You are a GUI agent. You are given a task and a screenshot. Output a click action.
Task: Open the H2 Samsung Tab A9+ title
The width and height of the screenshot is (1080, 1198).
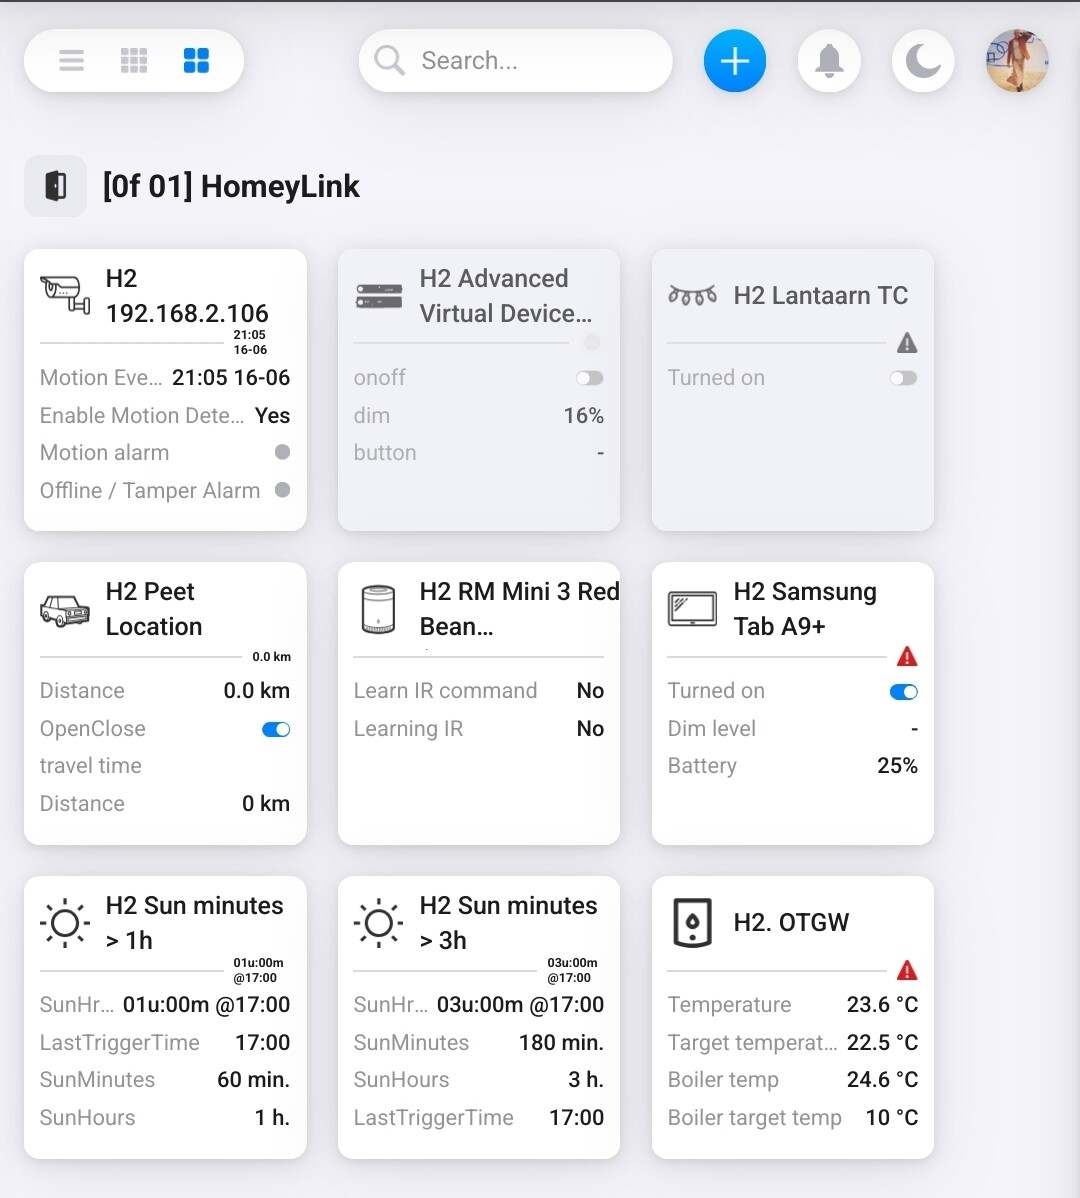coord(805,609)
